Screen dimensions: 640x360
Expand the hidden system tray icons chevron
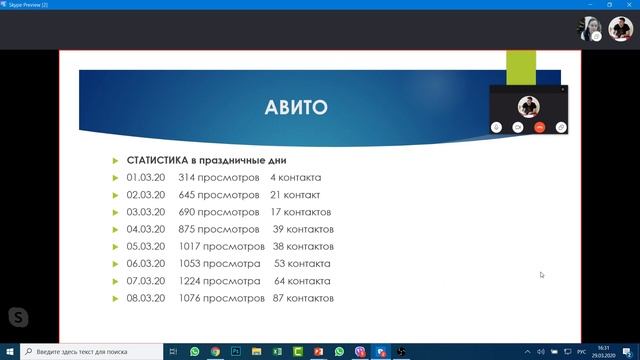[x=527, y=352]
